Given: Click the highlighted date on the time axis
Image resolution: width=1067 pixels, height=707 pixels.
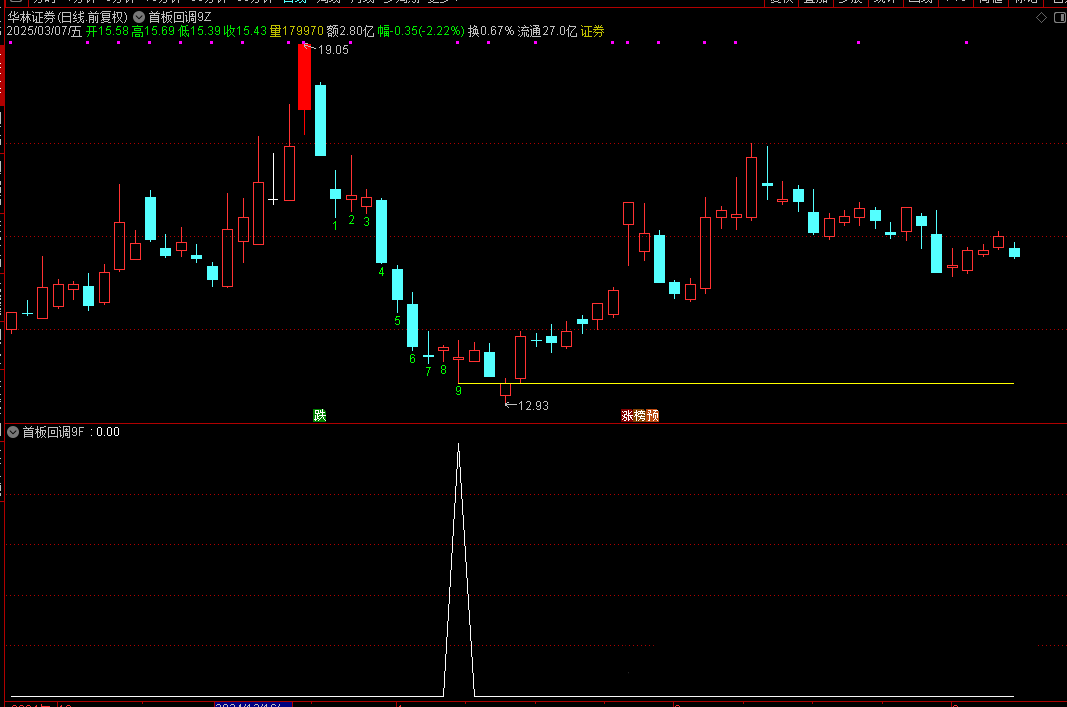Looking at the screenshot, I should (x=252, y=704).
